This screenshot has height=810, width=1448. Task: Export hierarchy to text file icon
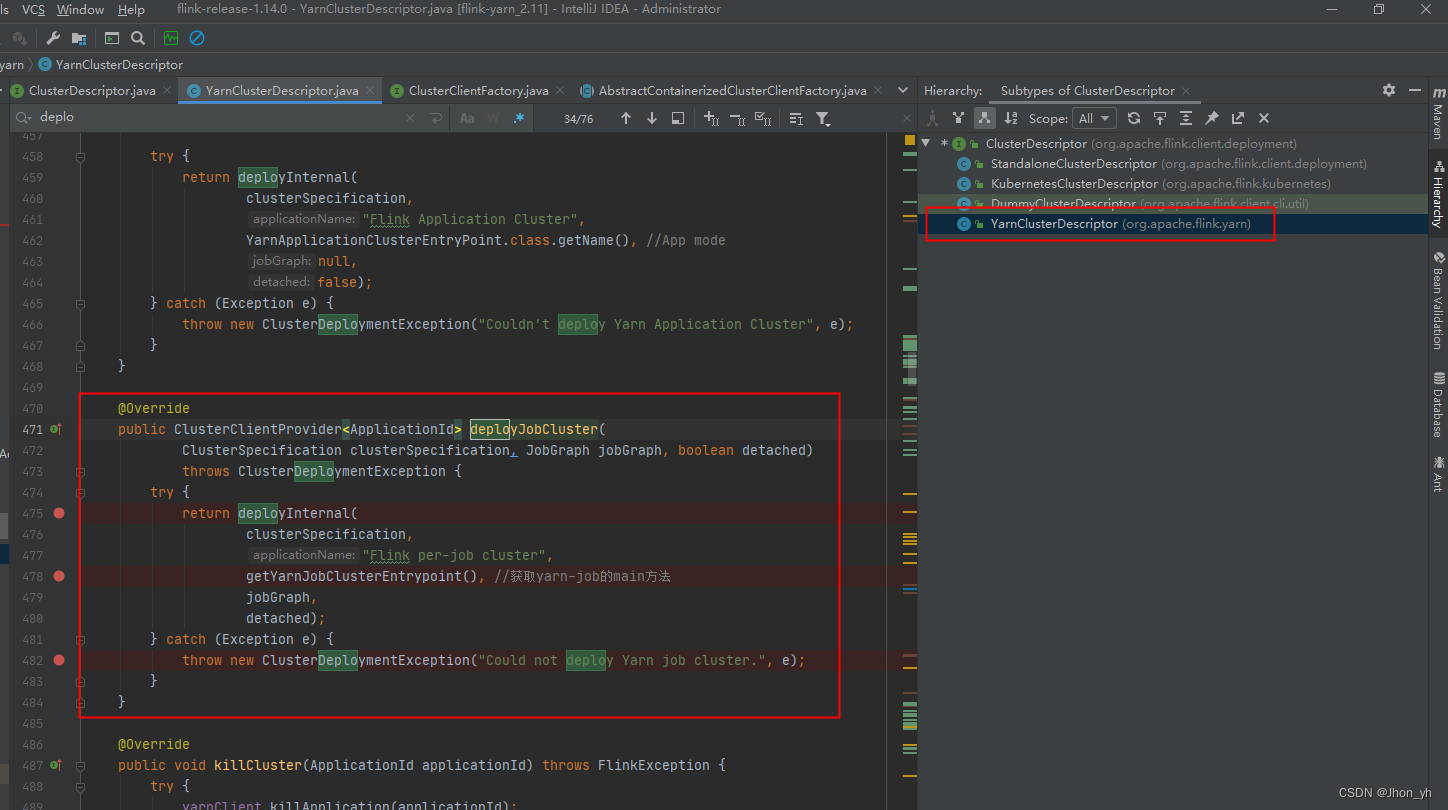click(x=1238, y=118)
